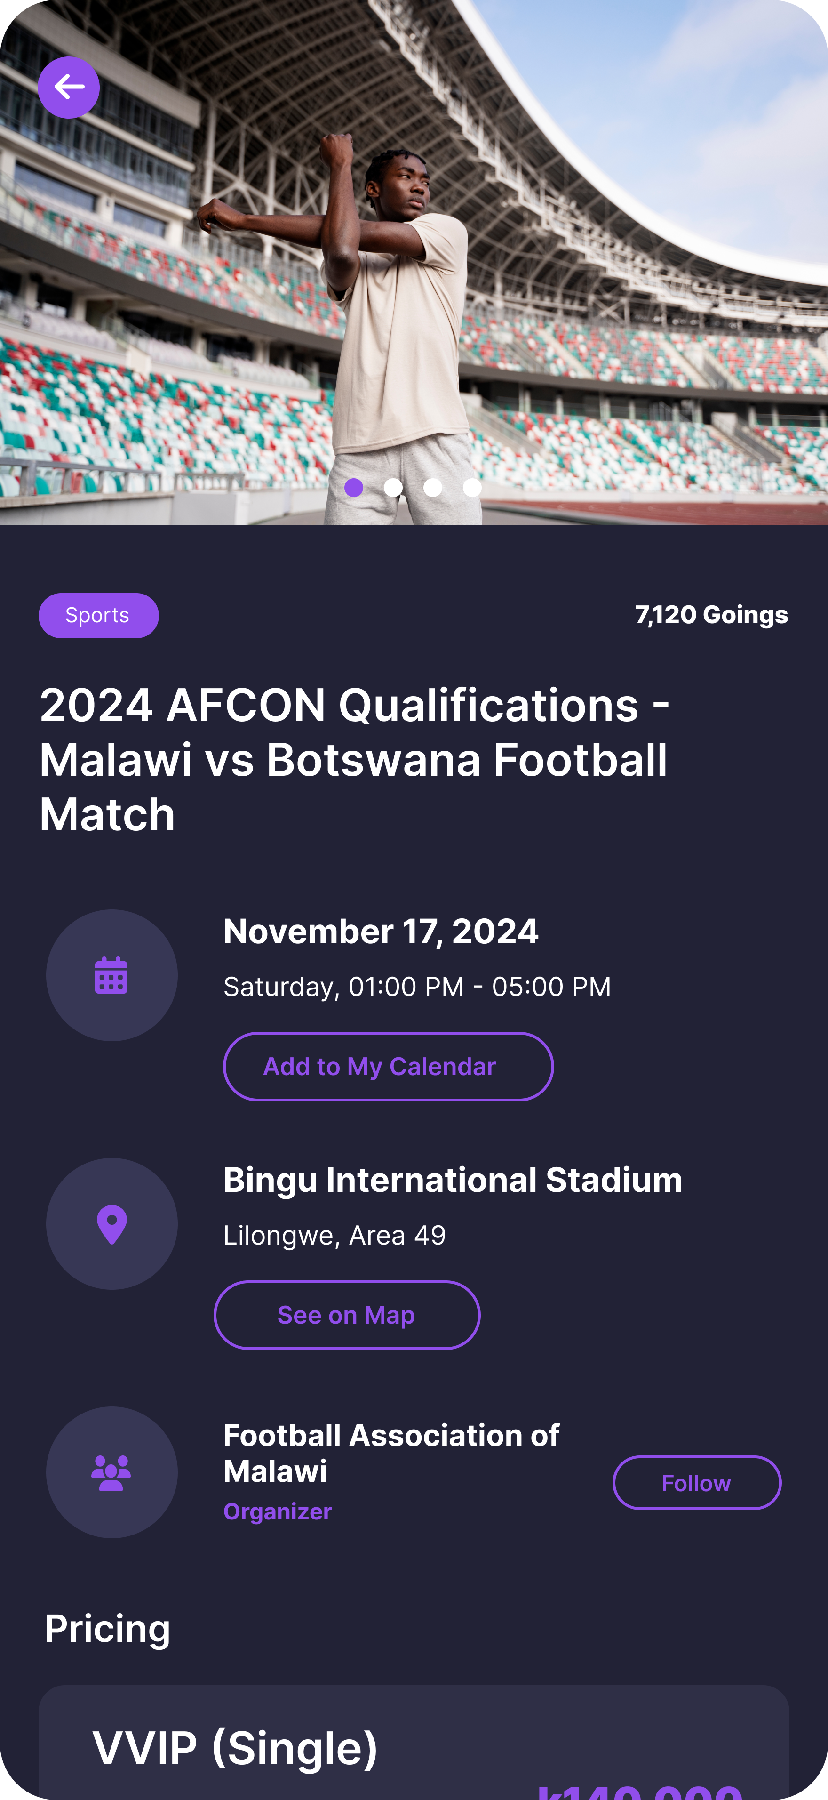Open the Sports category tag
828x1800 pixels.
[x=98, y=615]
